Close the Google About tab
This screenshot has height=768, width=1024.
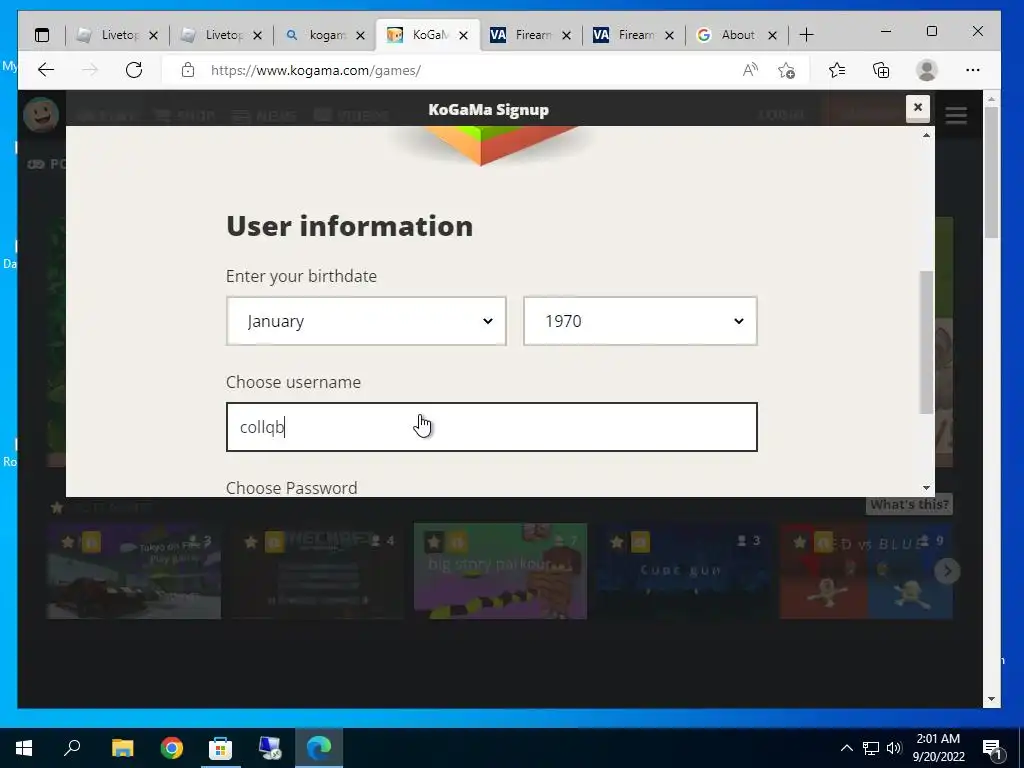pyautogui.click(x=773, y=35)
